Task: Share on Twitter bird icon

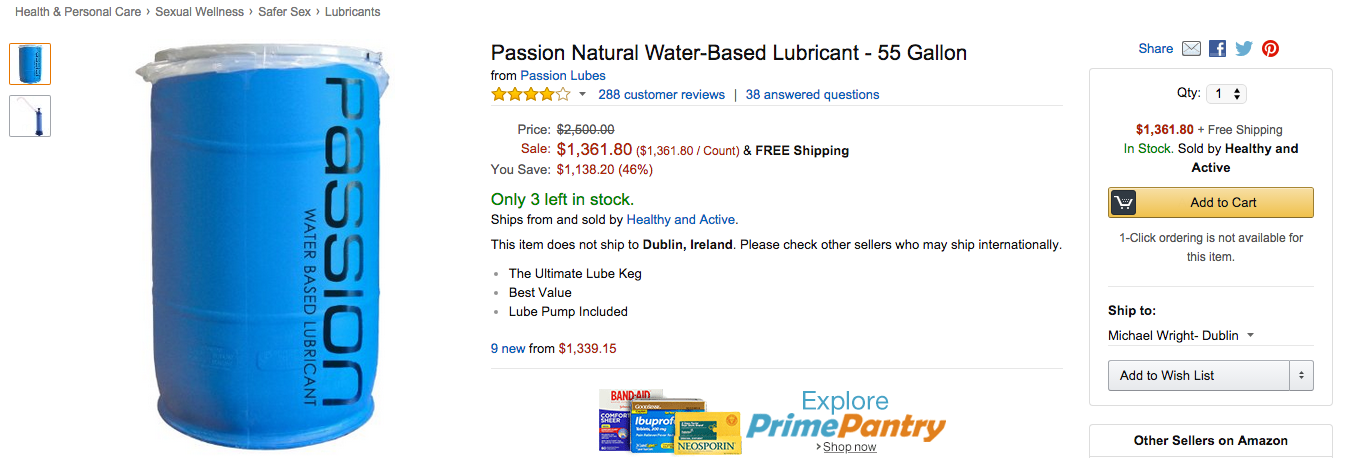Action: [1243, 48]
